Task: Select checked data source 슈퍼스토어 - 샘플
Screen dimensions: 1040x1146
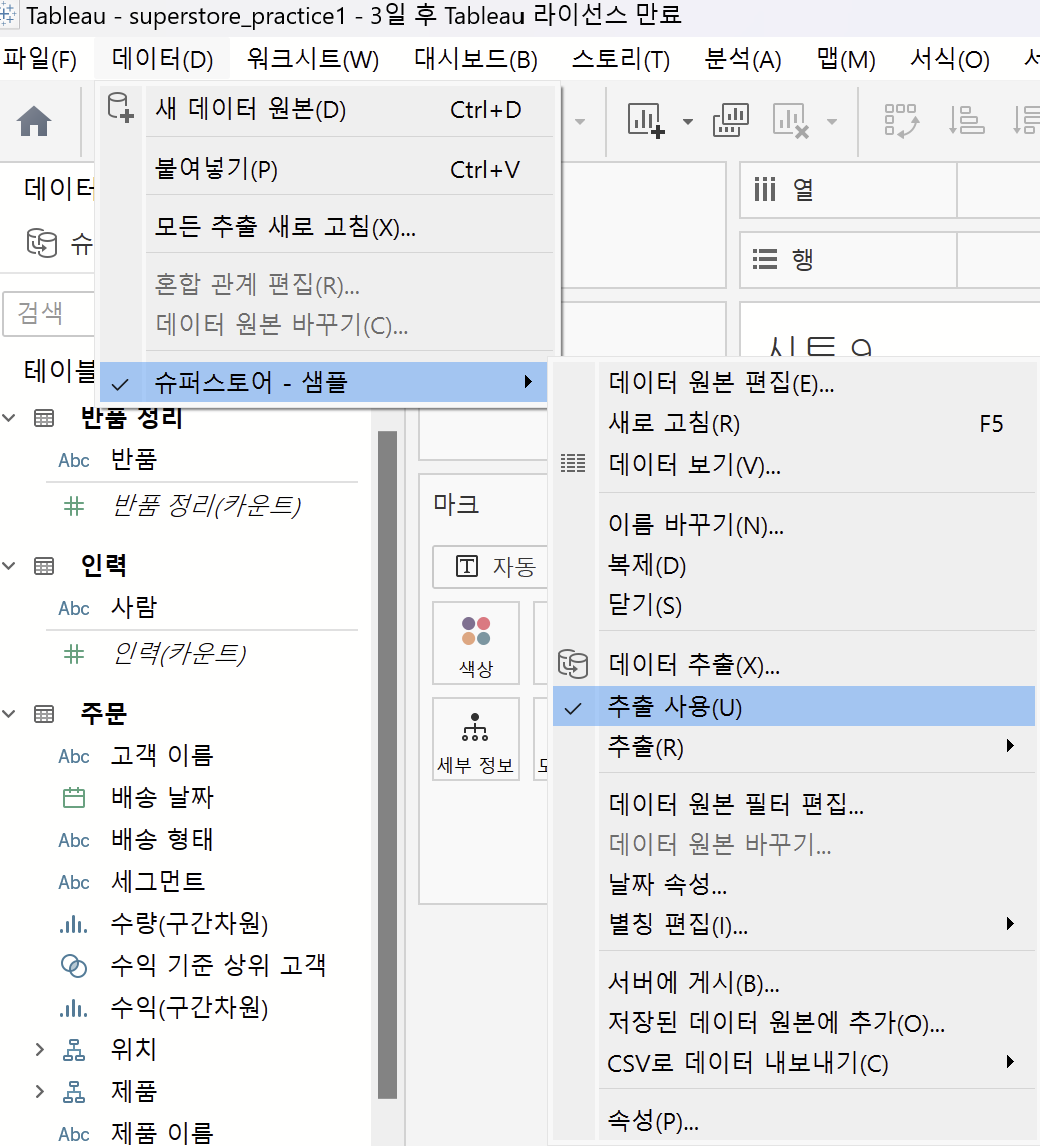Action: click(323, 382)
